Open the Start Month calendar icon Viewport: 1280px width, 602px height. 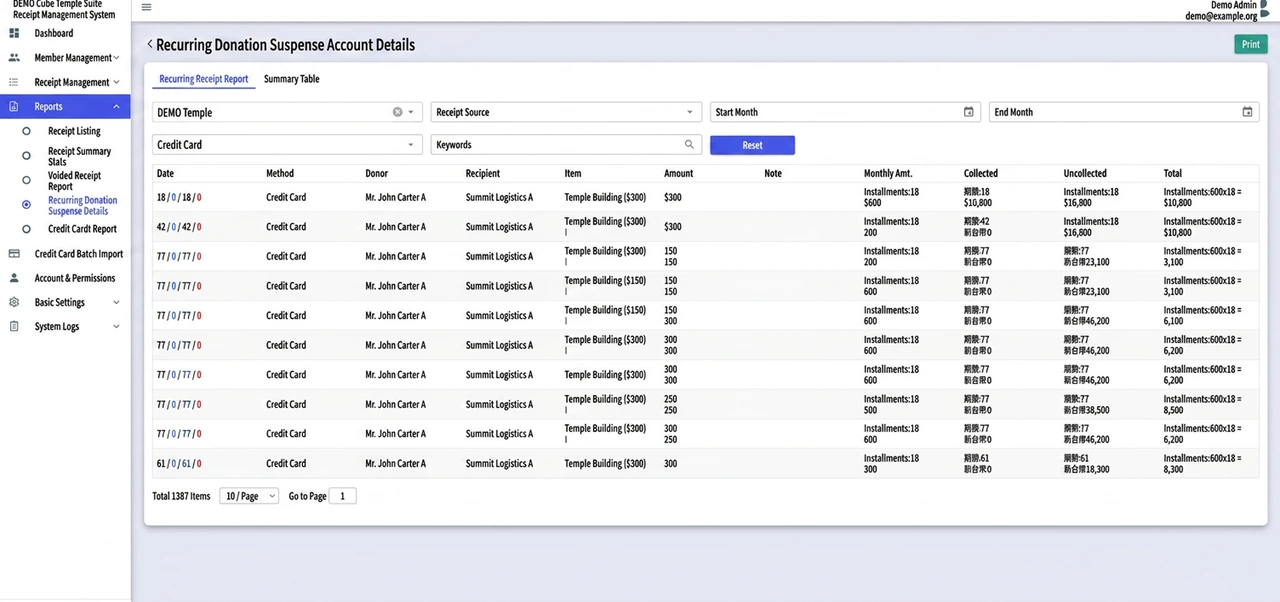tap(968, 112)
